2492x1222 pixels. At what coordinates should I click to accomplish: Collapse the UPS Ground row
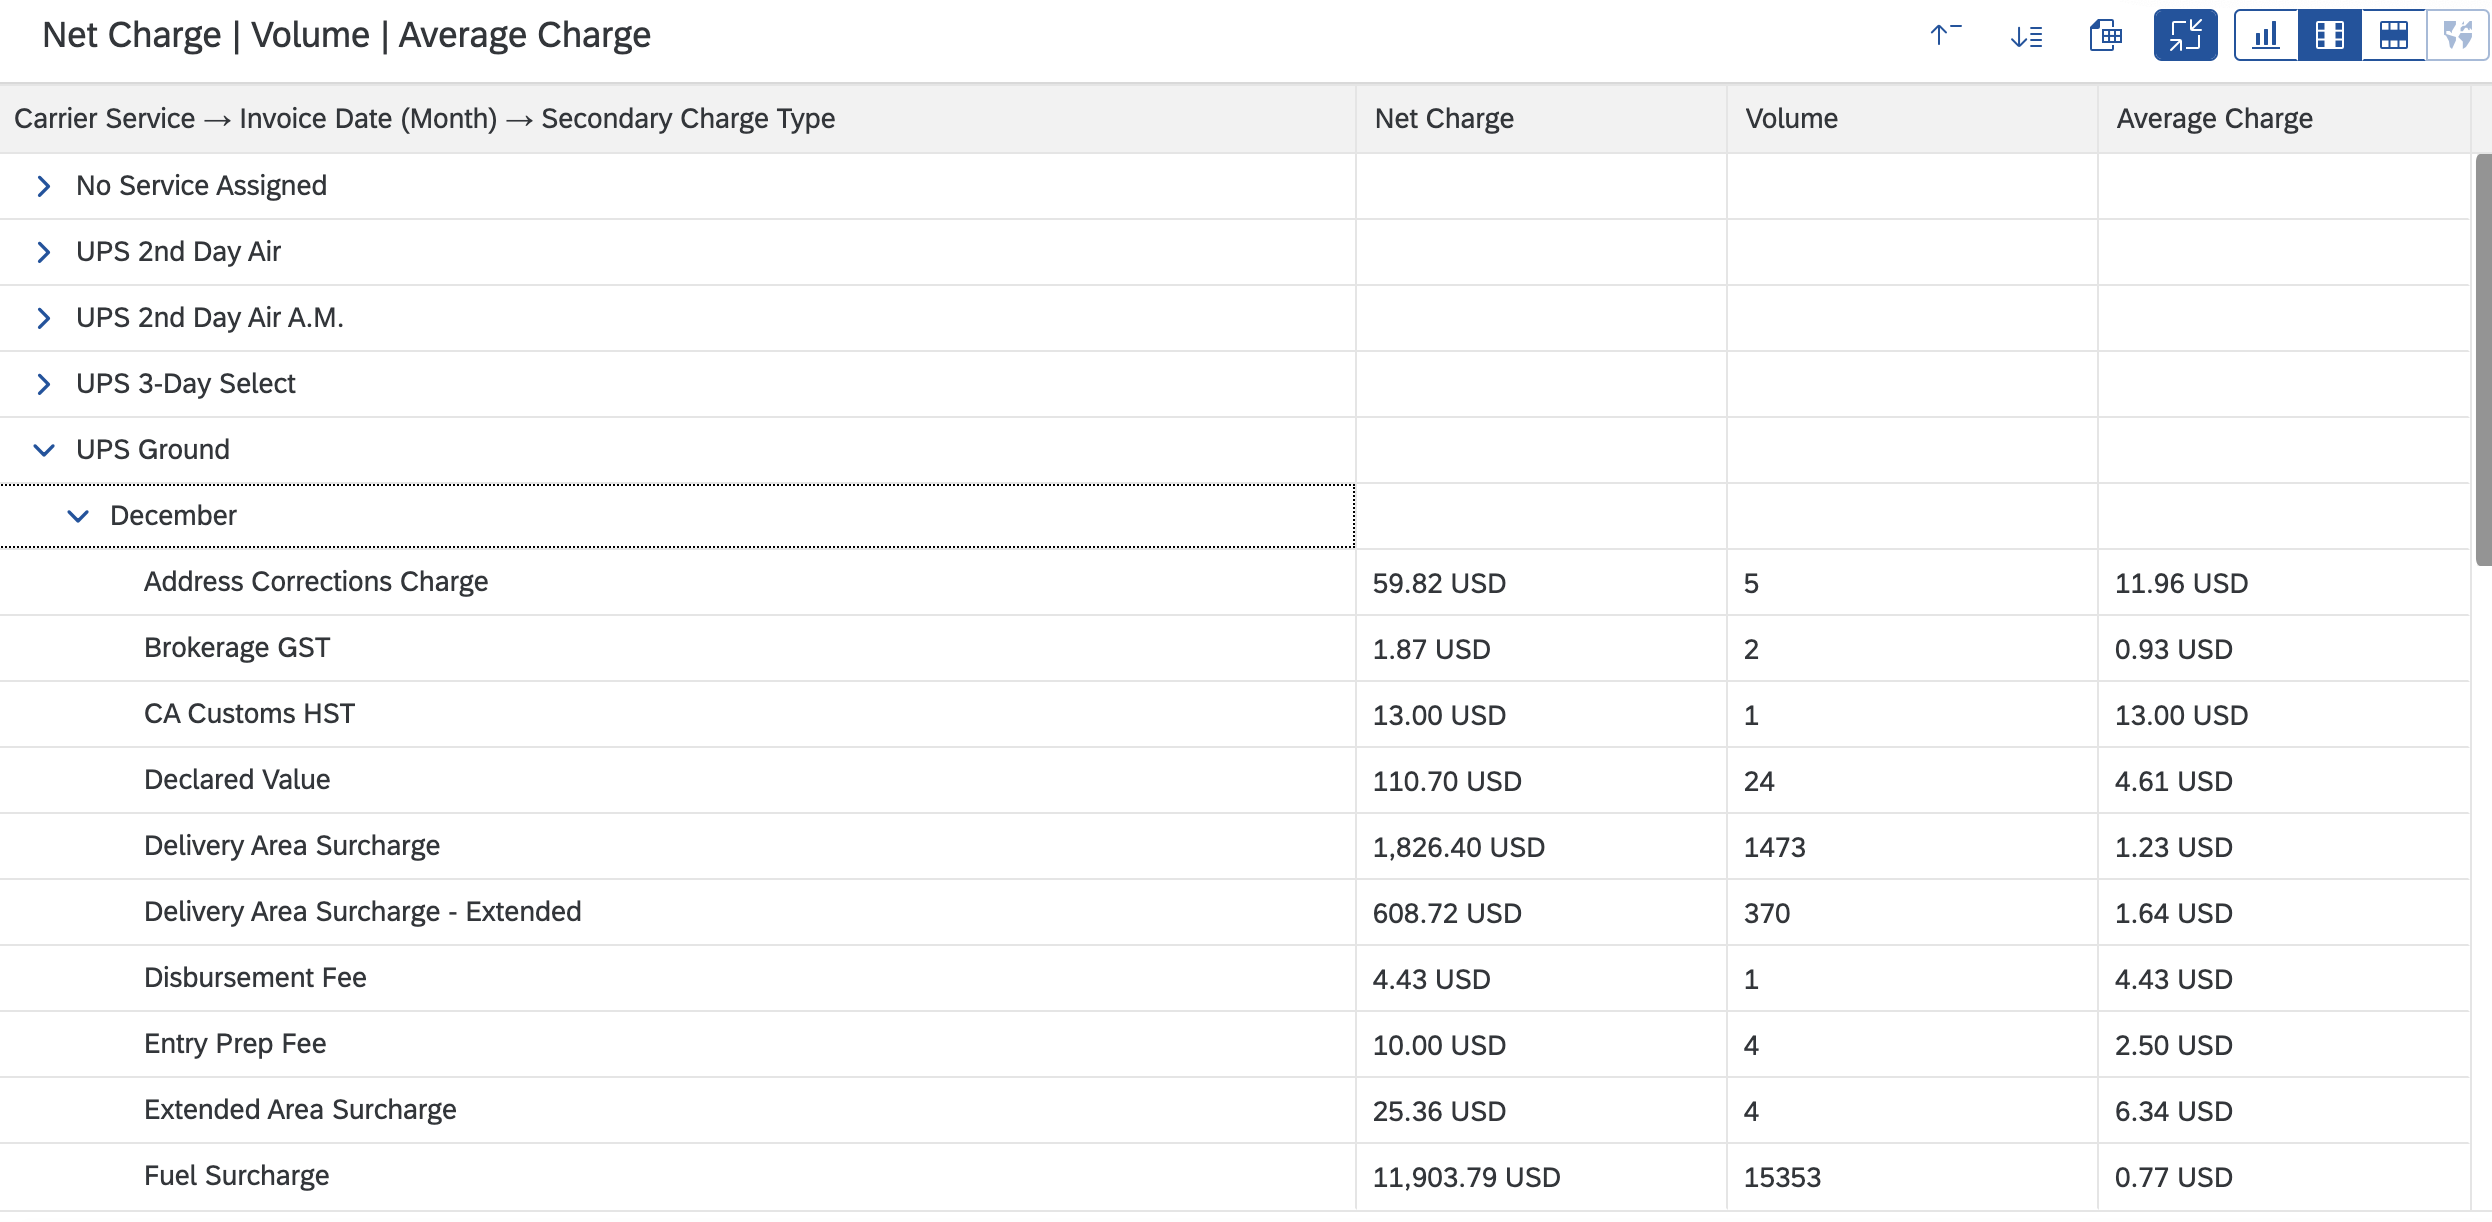point(43,450)
